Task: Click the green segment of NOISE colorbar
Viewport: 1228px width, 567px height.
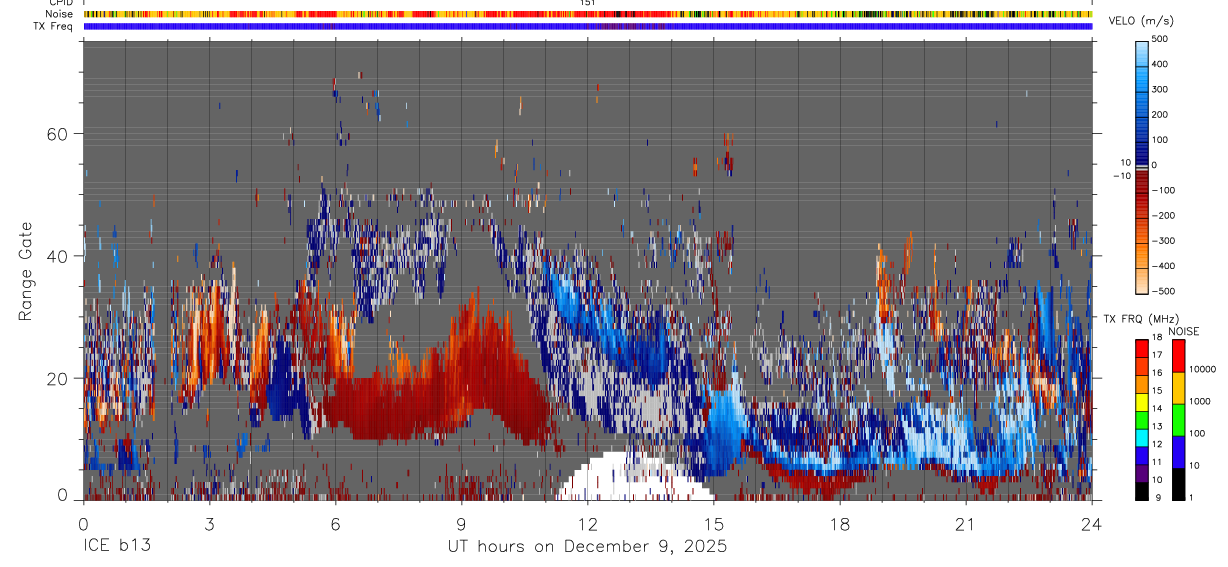Action: [1178, 420]
